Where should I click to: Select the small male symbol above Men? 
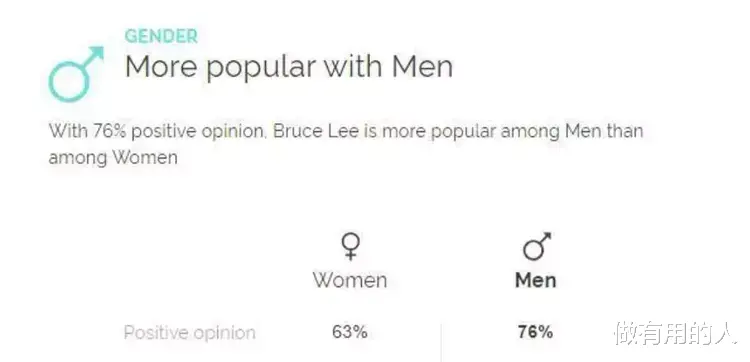click(537, 247)
